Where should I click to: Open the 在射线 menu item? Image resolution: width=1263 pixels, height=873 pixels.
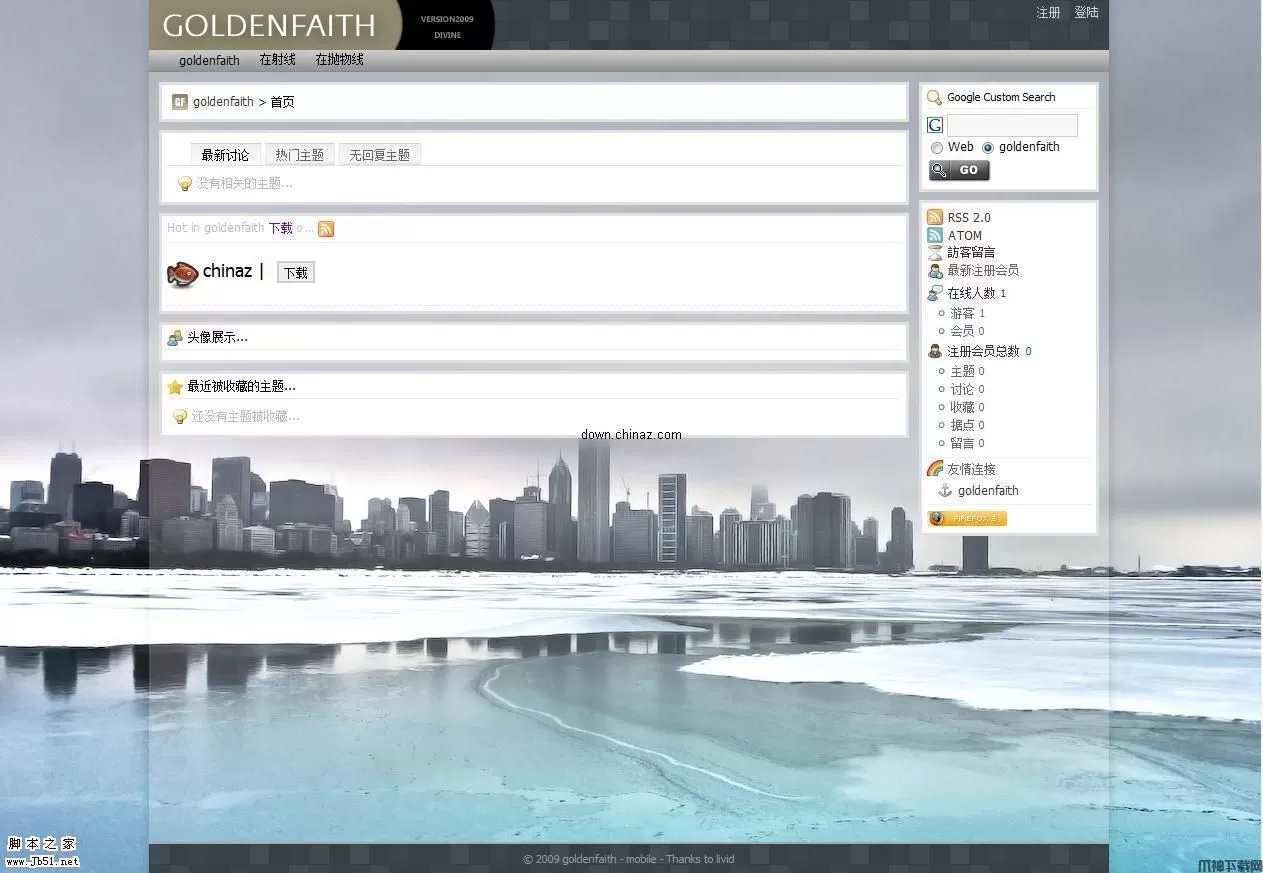point(276,60)
